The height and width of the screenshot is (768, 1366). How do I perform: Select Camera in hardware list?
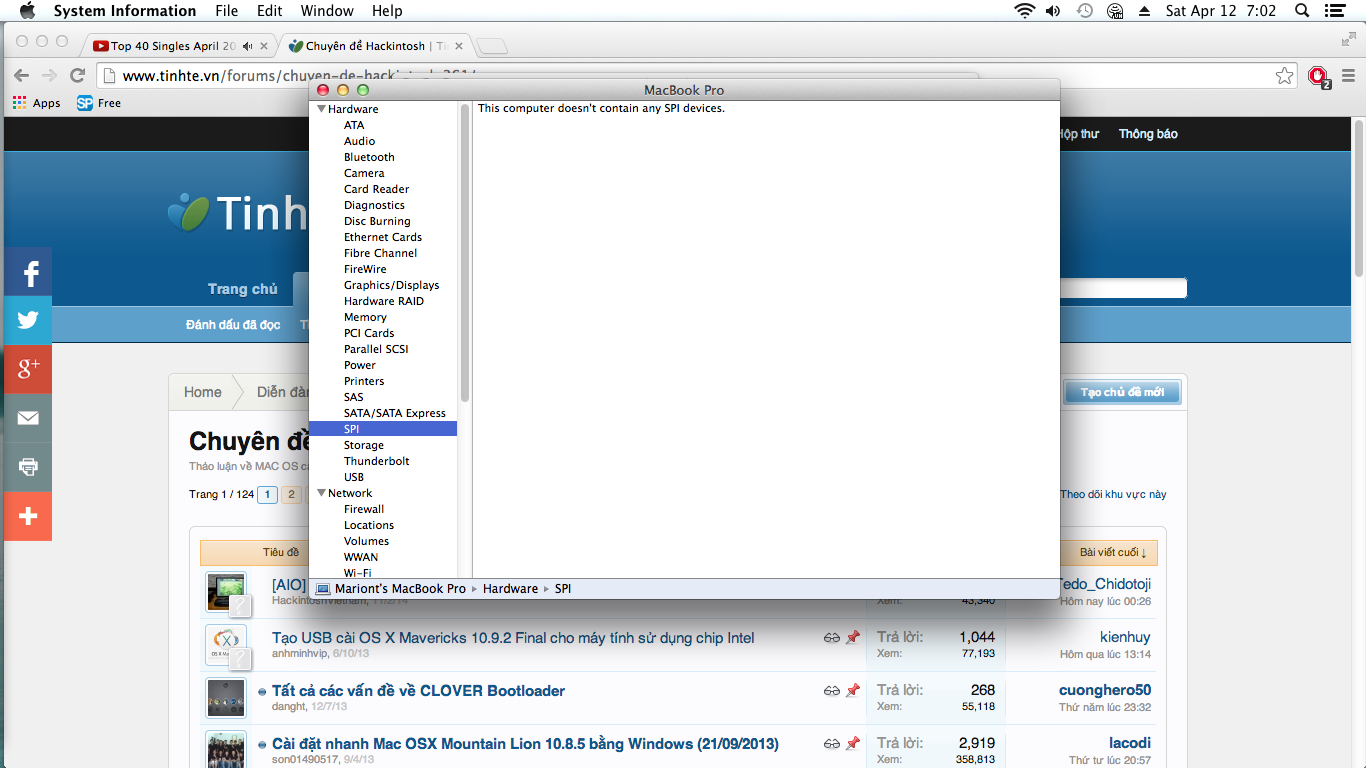[364, 173]
